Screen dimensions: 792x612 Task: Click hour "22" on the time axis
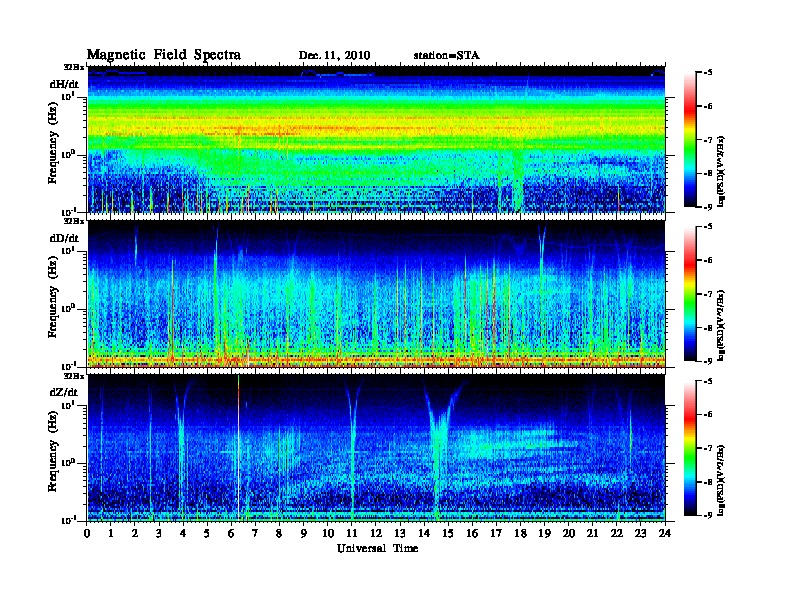[x=617, y=533]
